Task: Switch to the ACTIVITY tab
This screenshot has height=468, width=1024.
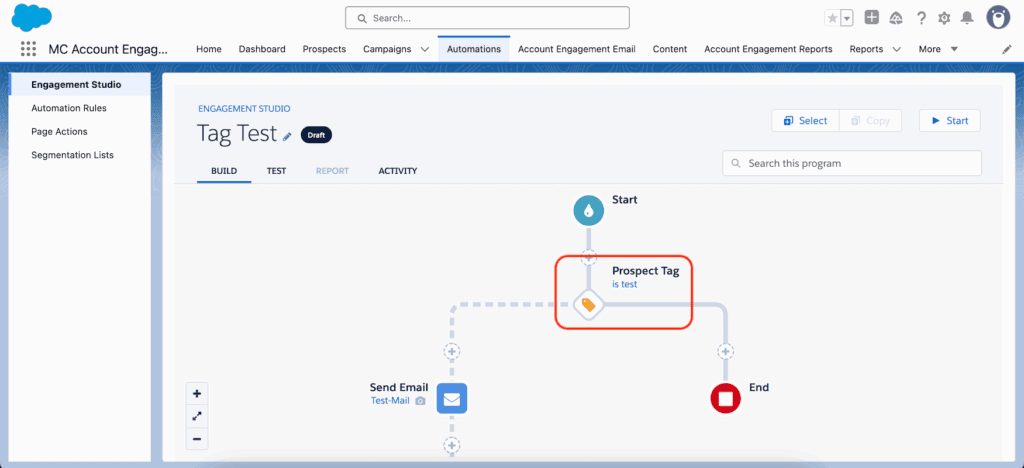Action: 398,171
